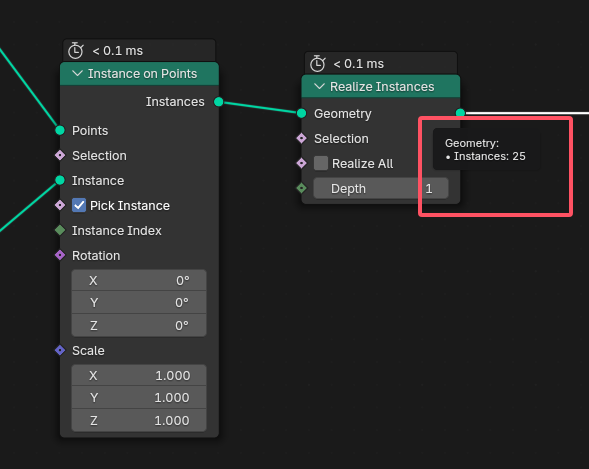Viewport: 589px width, 469px height.
Task: Click timer icon above Realize Instances
Action: coord(317,63)
